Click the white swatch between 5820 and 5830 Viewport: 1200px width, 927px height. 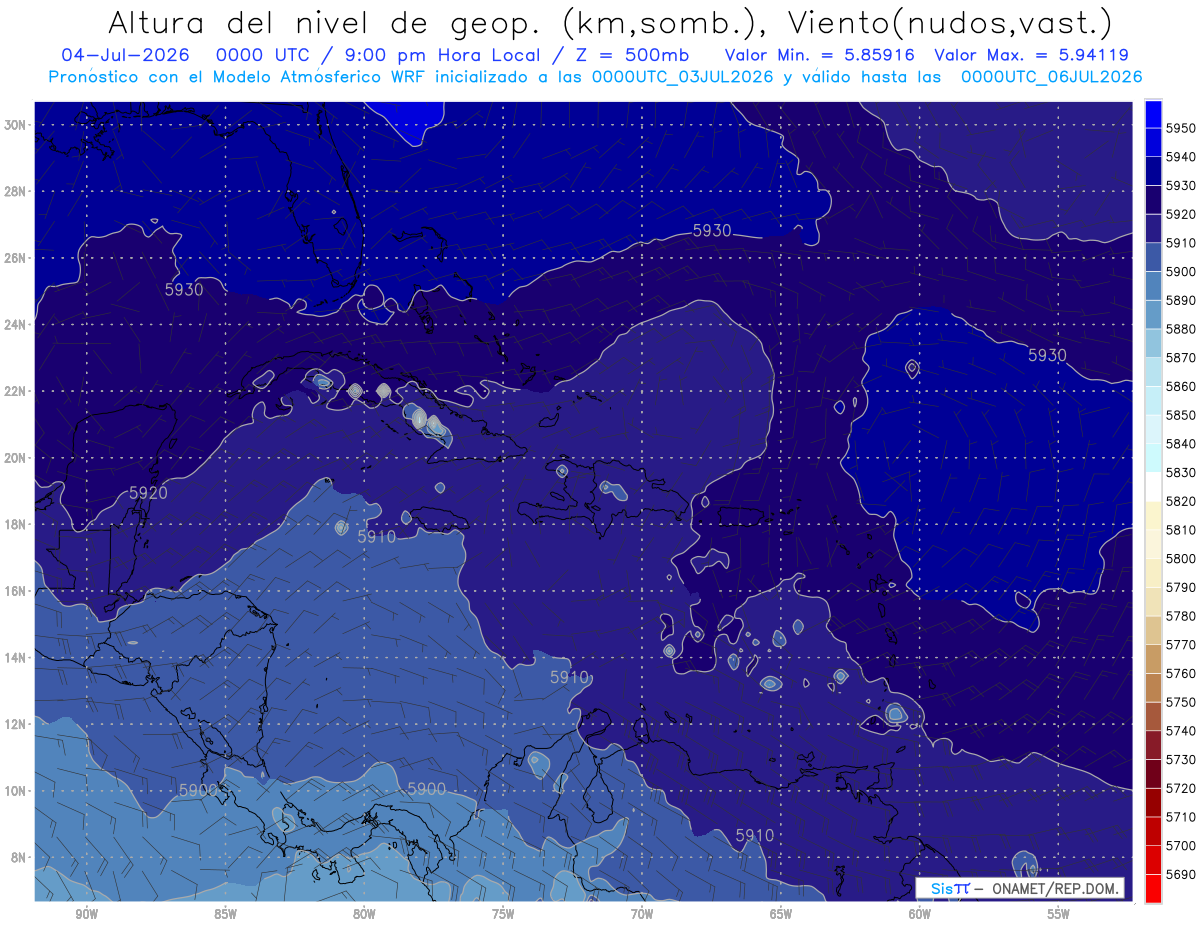[x=1153, y=487]
